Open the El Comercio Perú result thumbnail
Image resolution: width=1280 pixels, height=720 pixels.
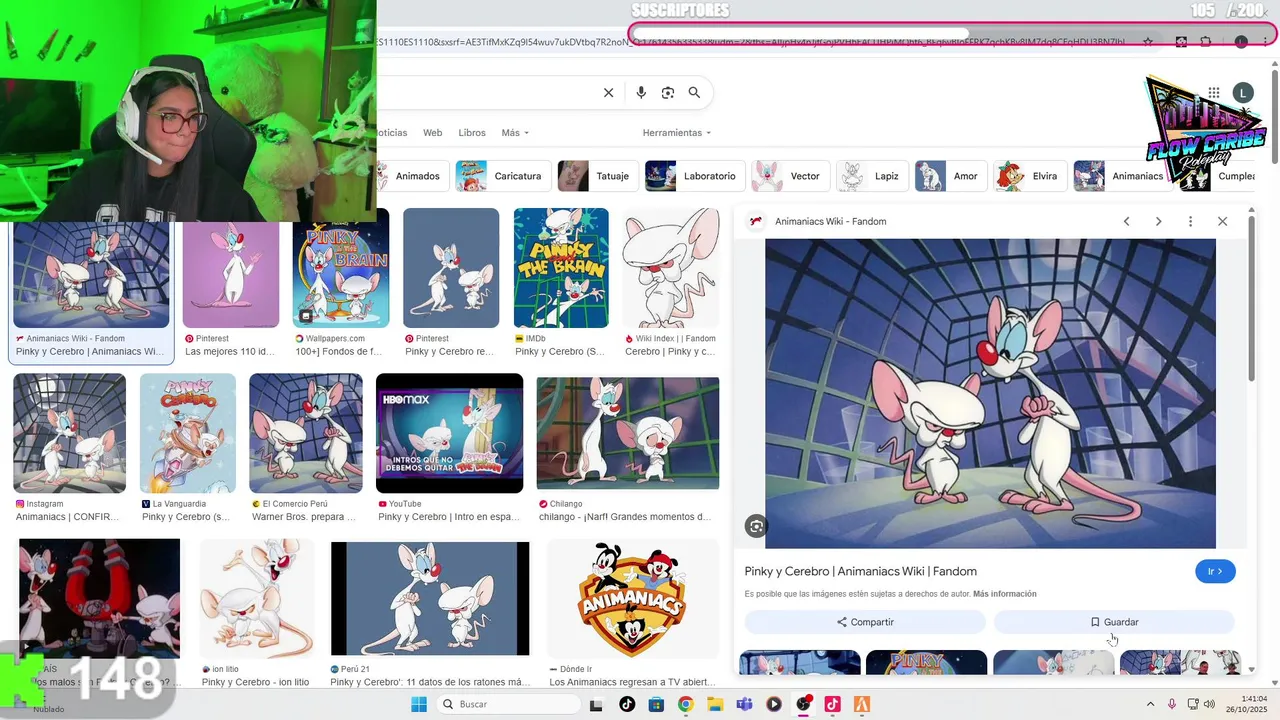[x=306, y=433]
